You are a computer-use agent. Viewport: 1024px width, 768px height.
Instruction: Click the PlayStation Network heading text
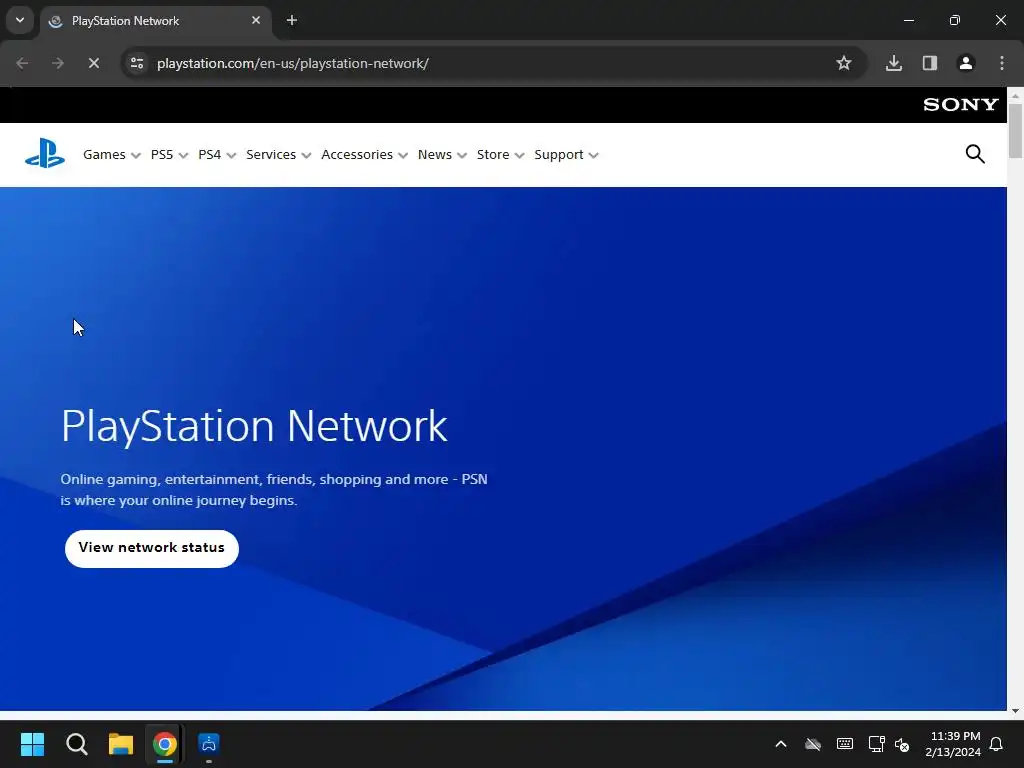tap(254, 426)
